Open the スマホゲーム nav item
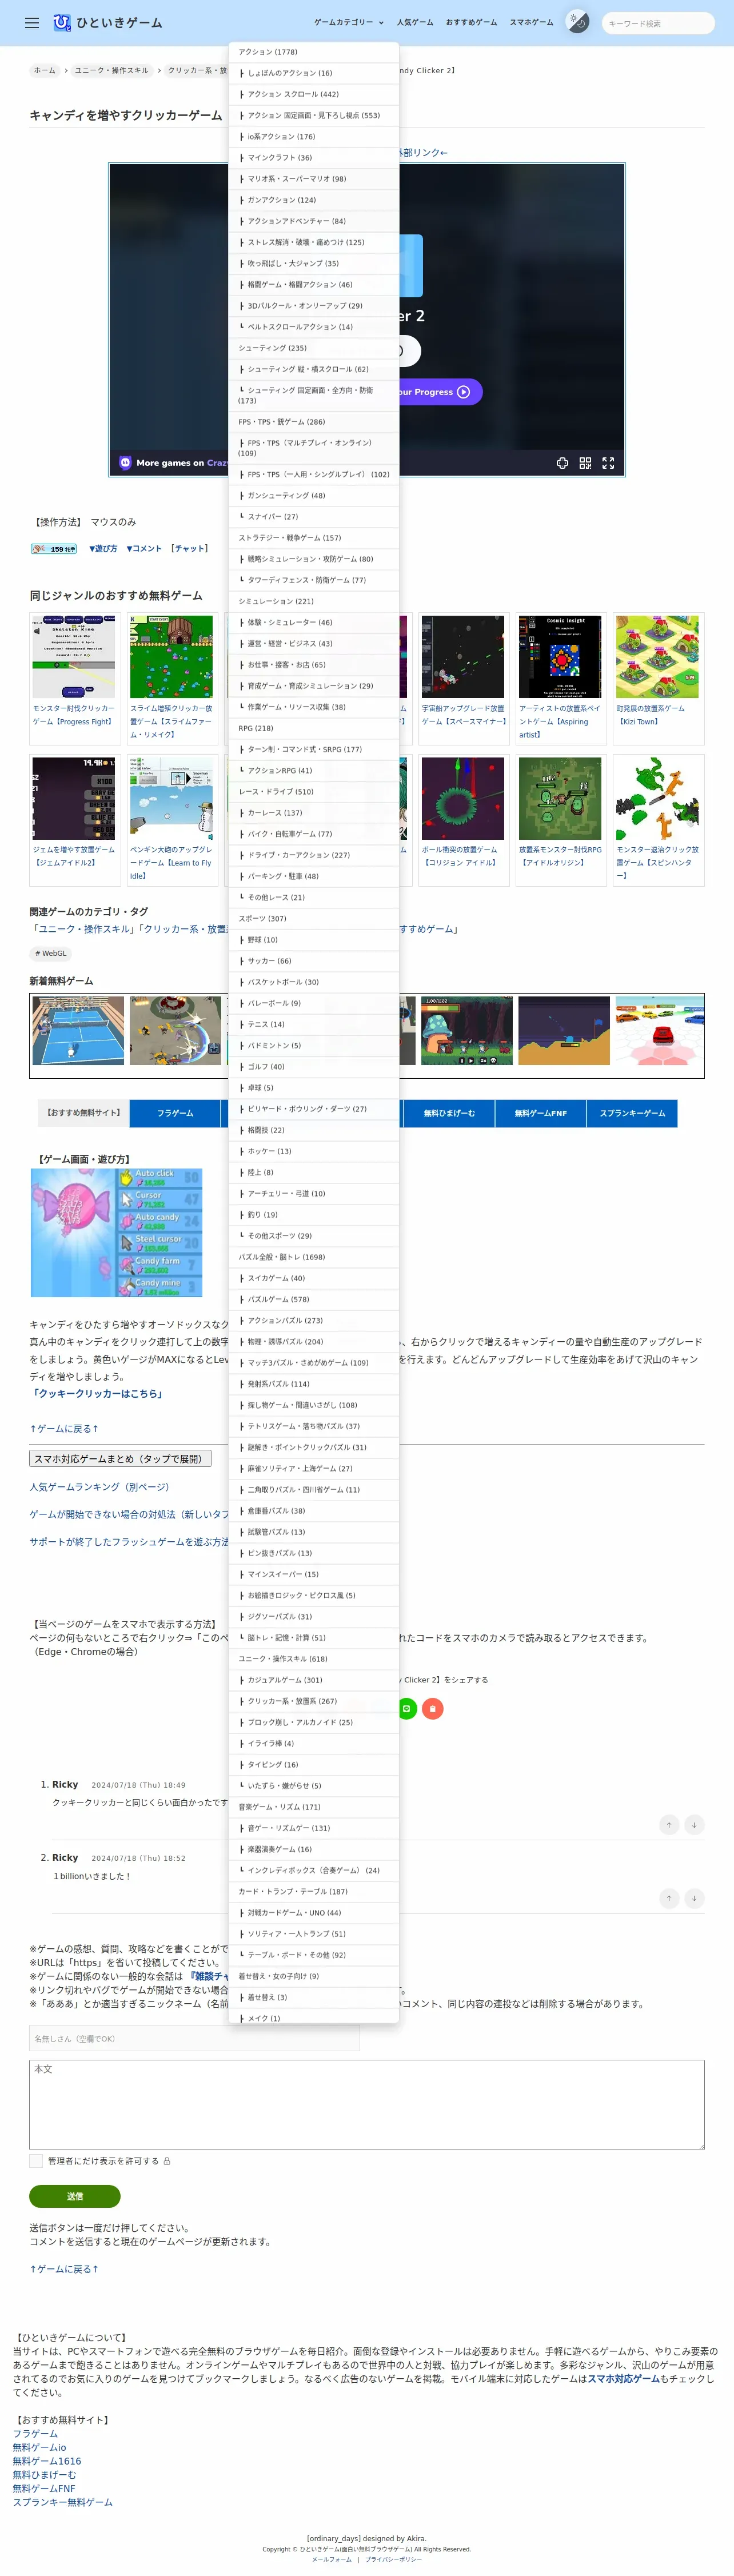 [x=531, y=22]
